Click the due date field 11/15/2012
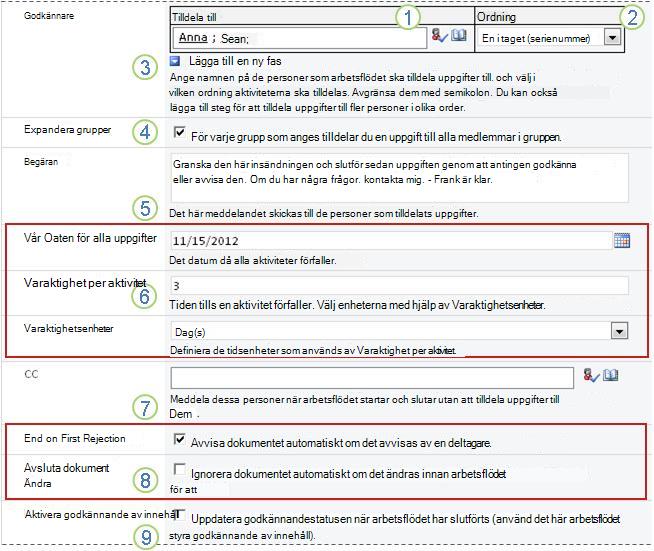Image resolution: width=654 pixels, height=551 pixels. [x=391, y=241]
